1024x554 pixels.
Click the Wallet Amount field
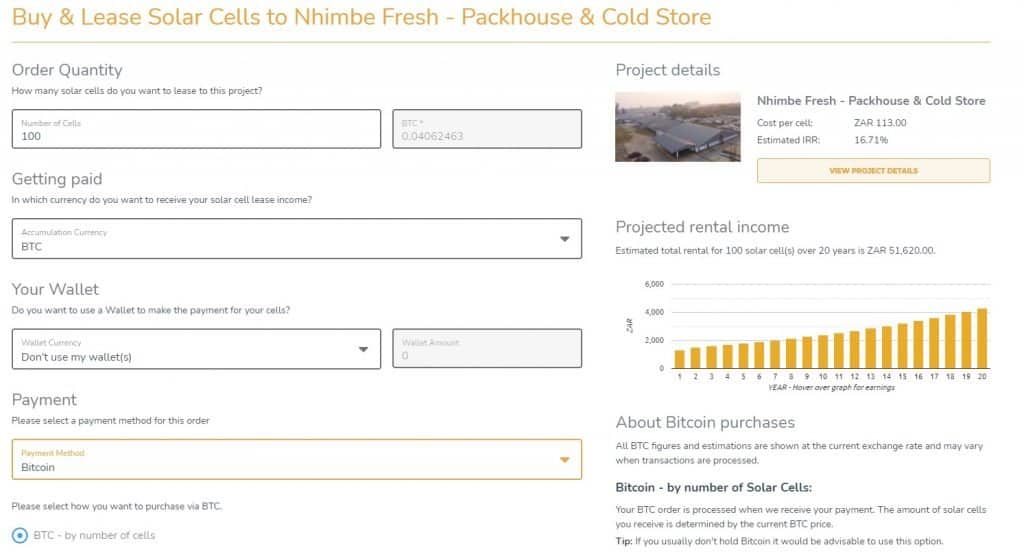point(487,349)
